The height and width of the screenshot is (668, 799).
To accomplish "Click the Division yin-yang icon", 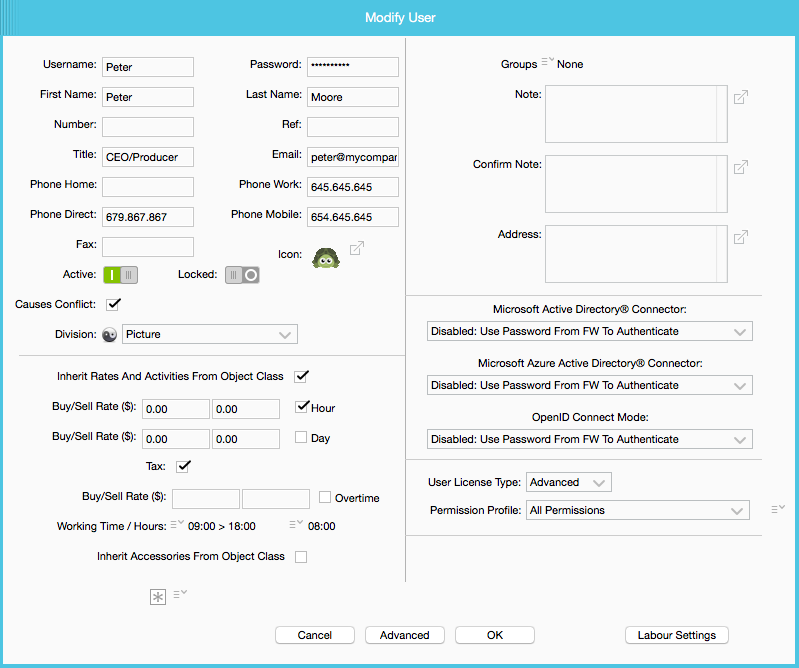I will pyautogui.click(x=110, y=335).
